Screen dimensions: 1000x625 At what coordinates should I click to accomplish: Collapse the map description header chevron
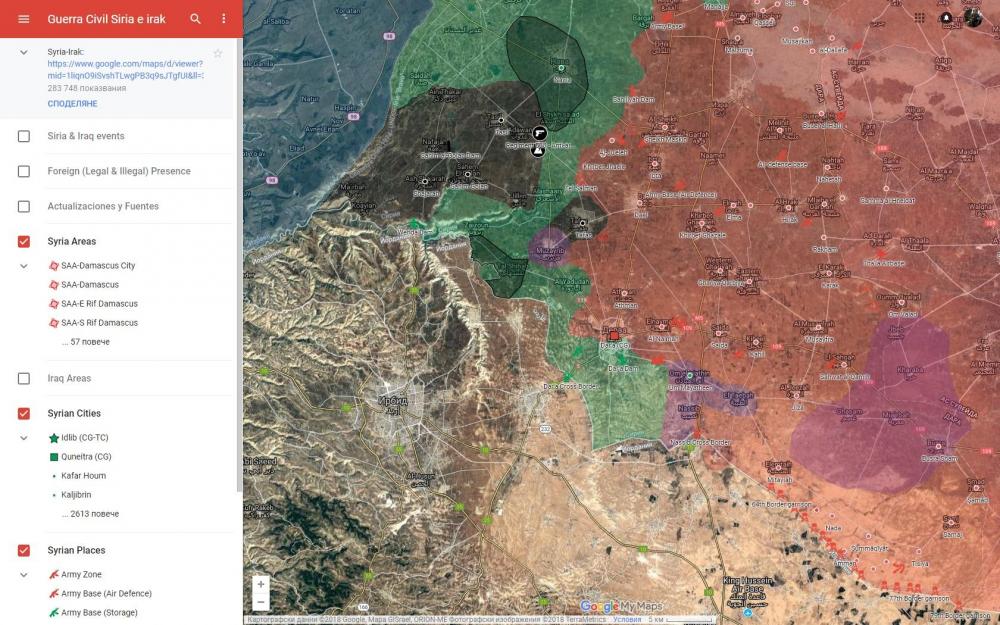click(x=24, y=52)
